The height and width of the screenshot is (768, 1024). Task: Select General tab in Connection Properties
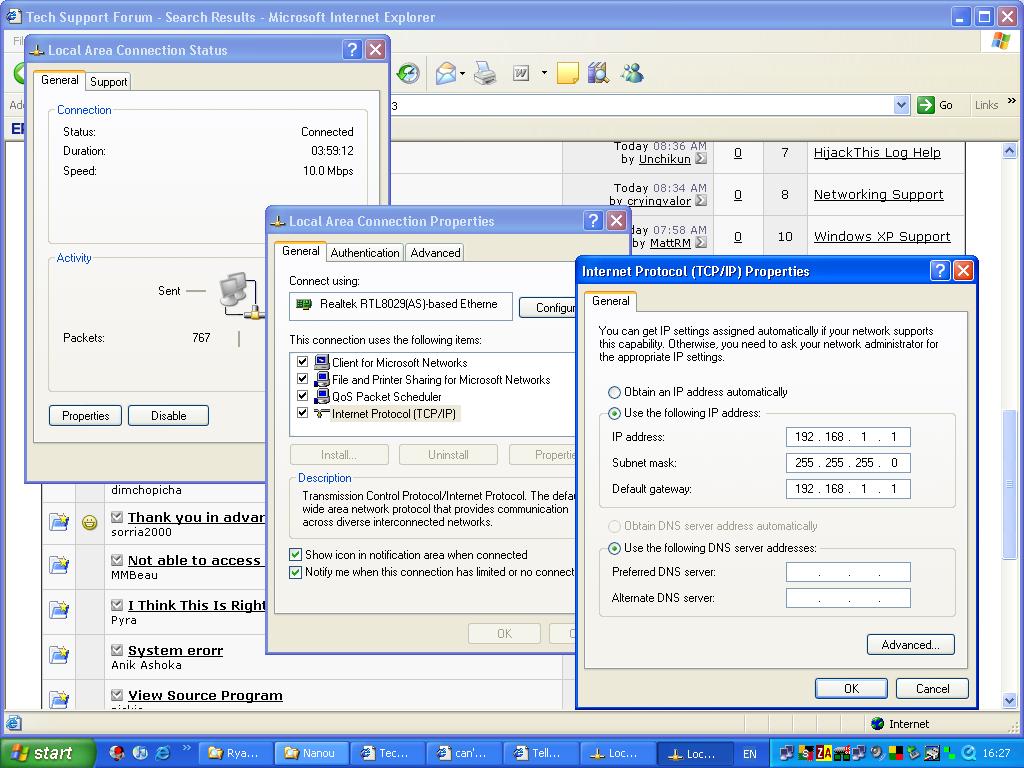300,251
